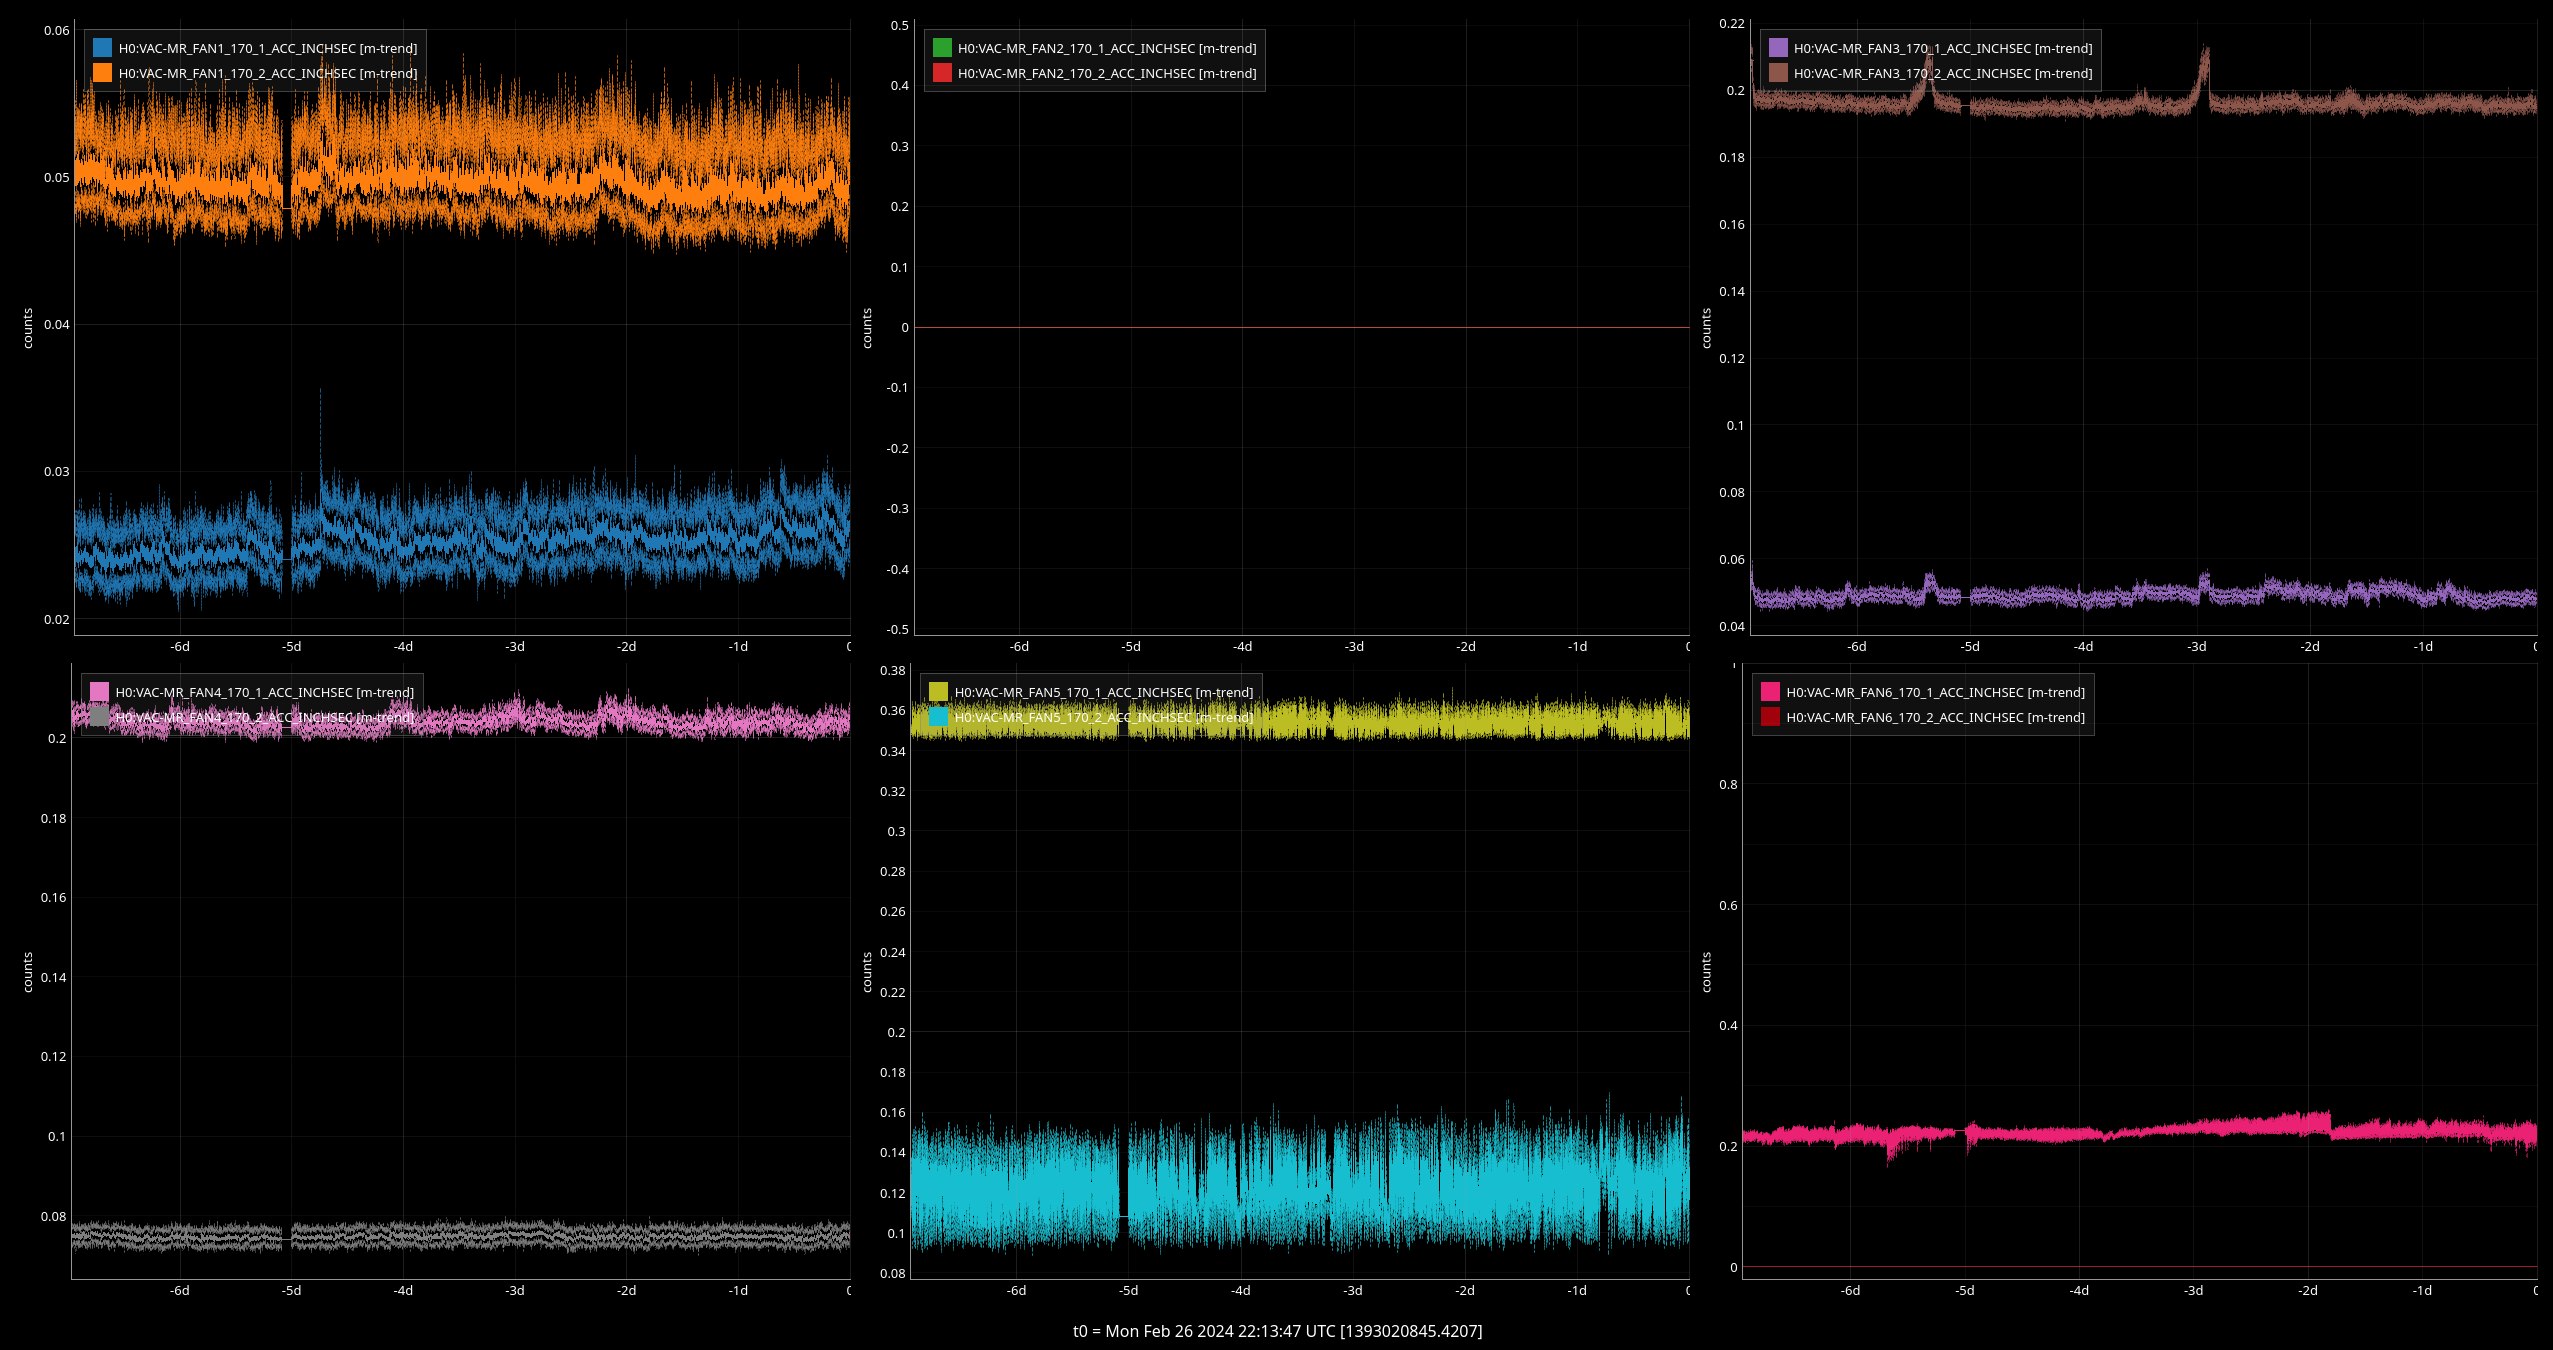This screenshot has width=2553, height=1350.
Task: Select legend label H0:VAC-MR_FAN1_170_1_ACC_INCHSEC
Action: [x=268, y=48]
